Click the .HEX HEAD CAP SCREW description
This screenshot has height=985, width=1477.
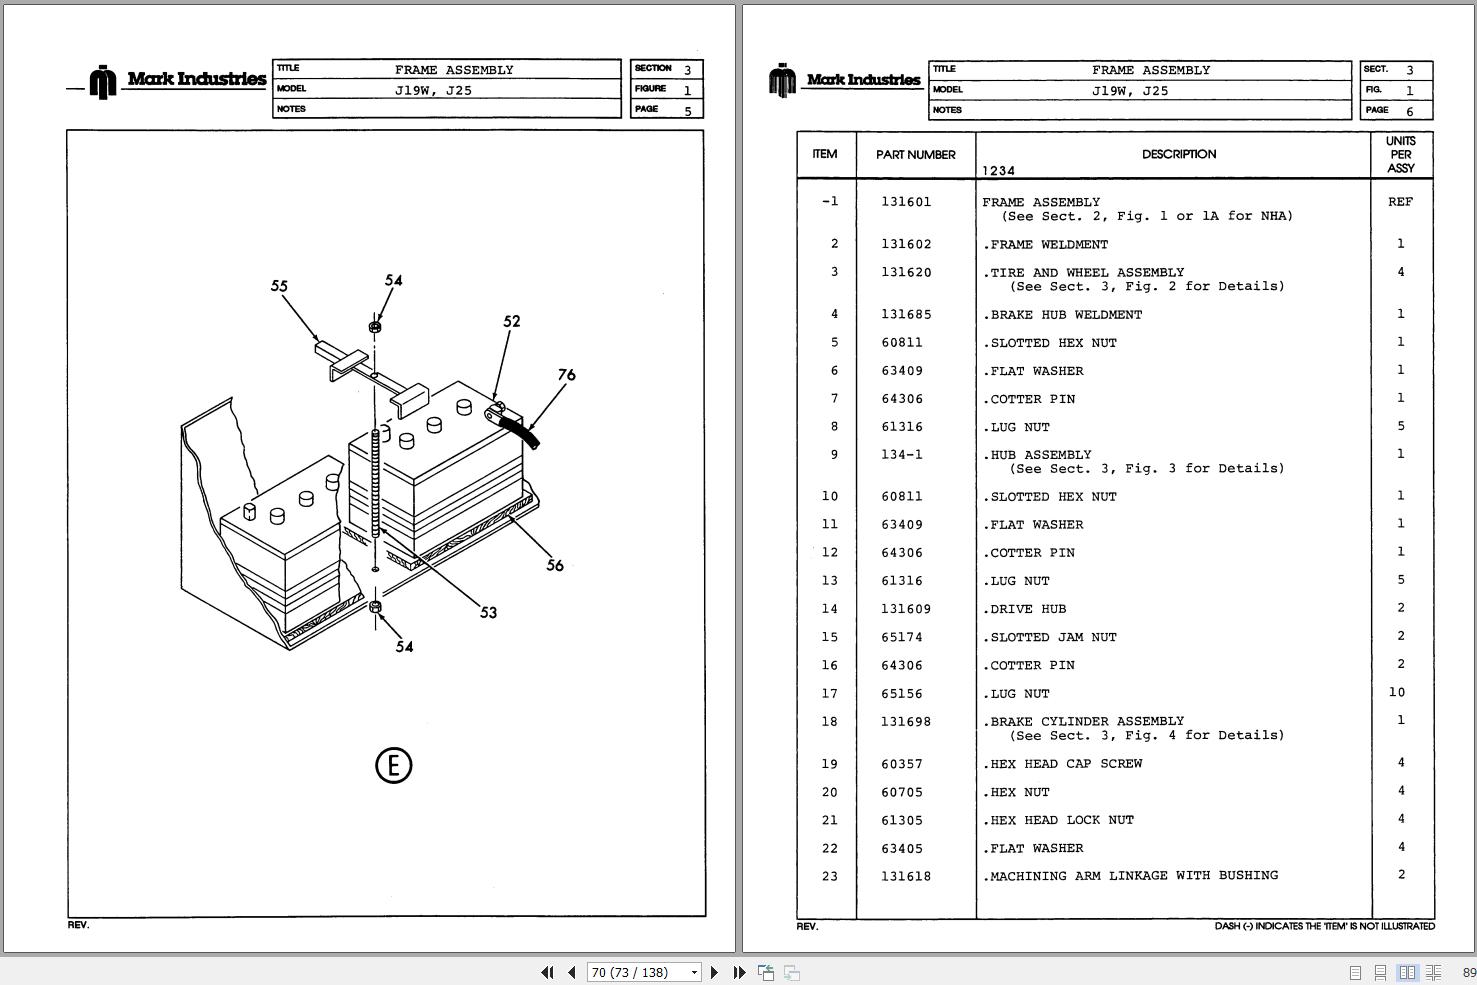click(1062, 763)
